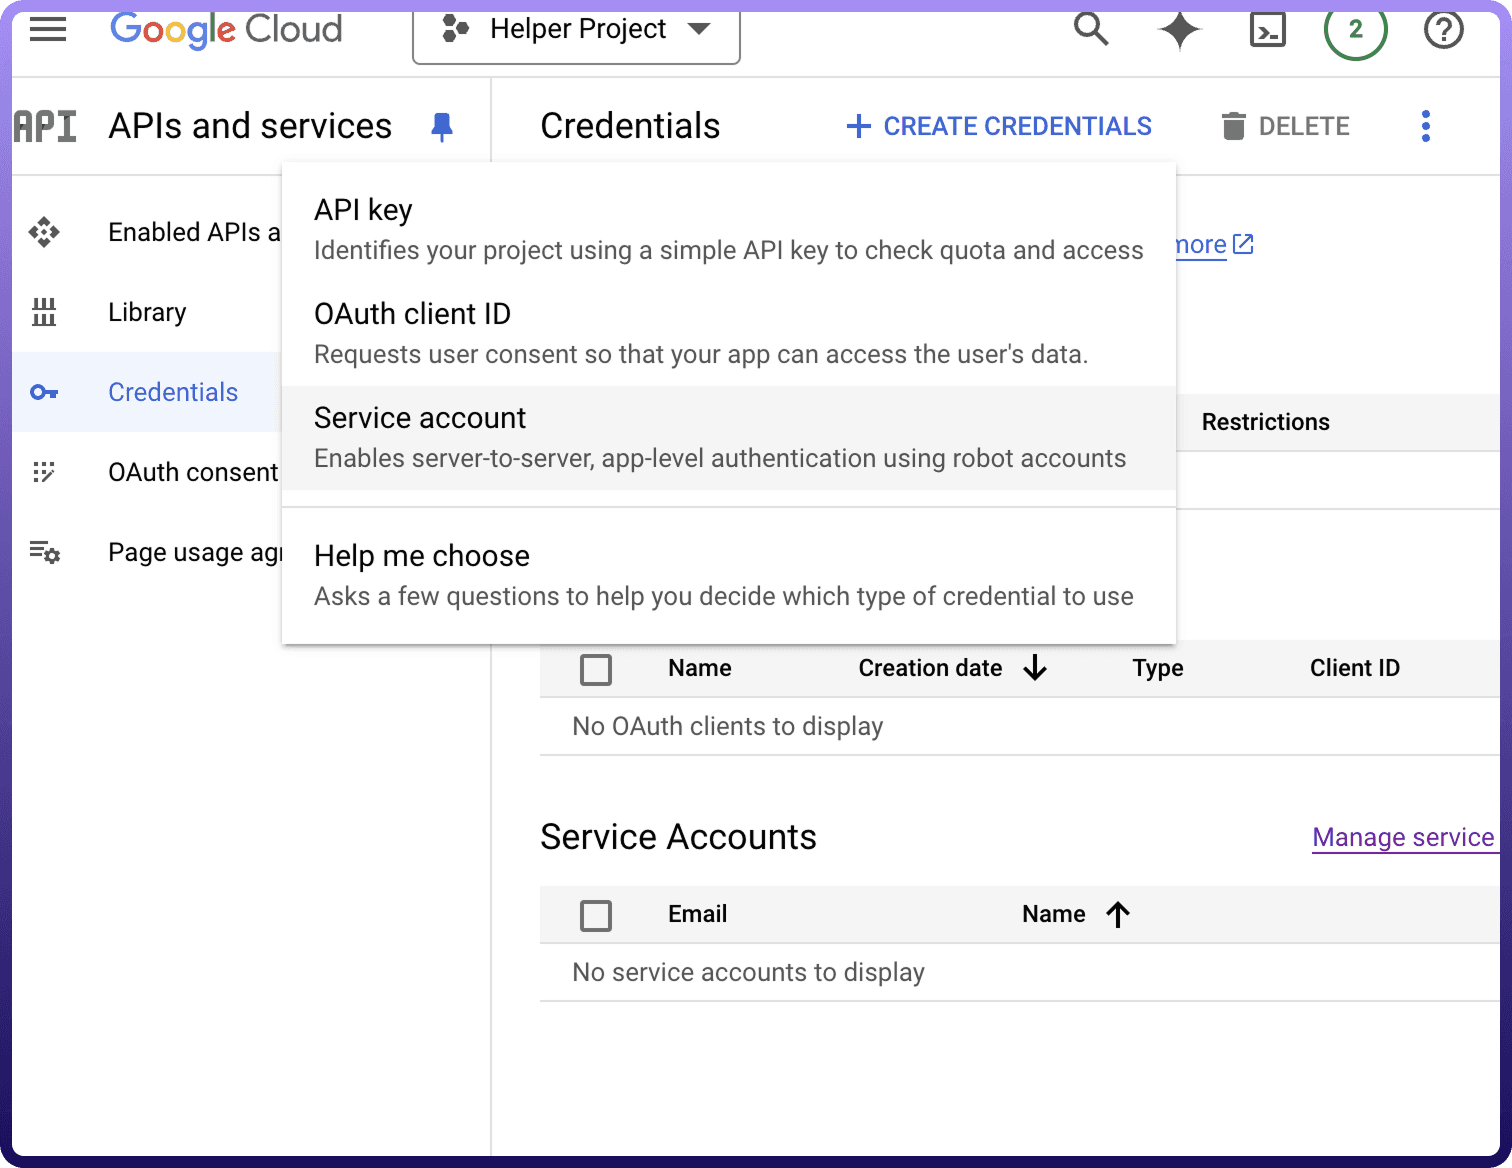Select all OAuth clients checkbox

click(596, 669)
